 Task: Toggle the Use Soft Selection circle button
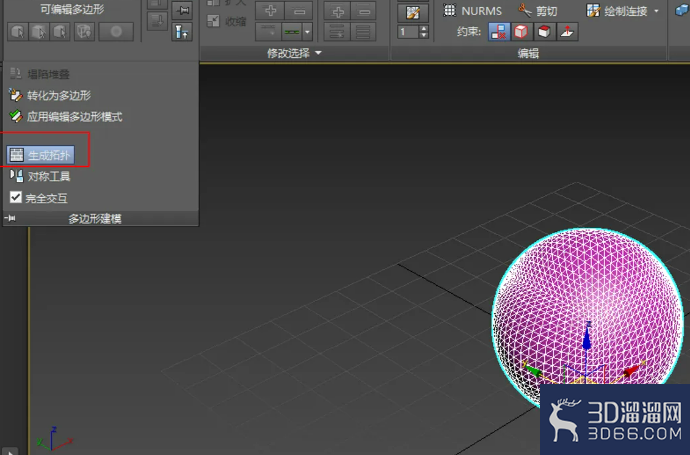pyautogui.click(x=116, y=32)
